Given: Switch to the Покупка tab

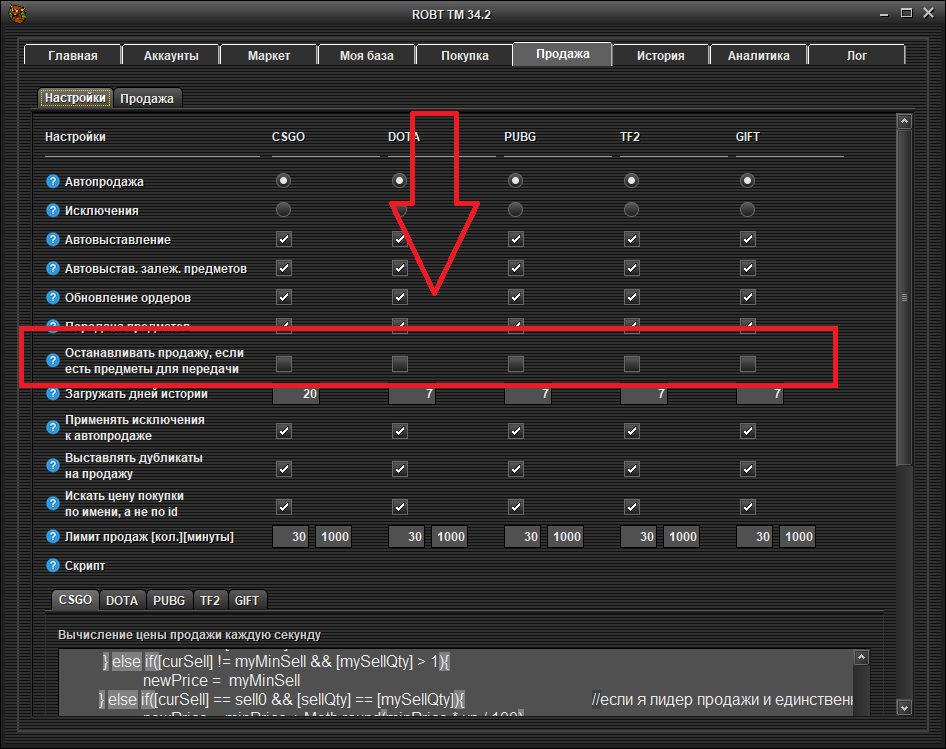Looking at the screenshot, I should [x=465, y=56].
